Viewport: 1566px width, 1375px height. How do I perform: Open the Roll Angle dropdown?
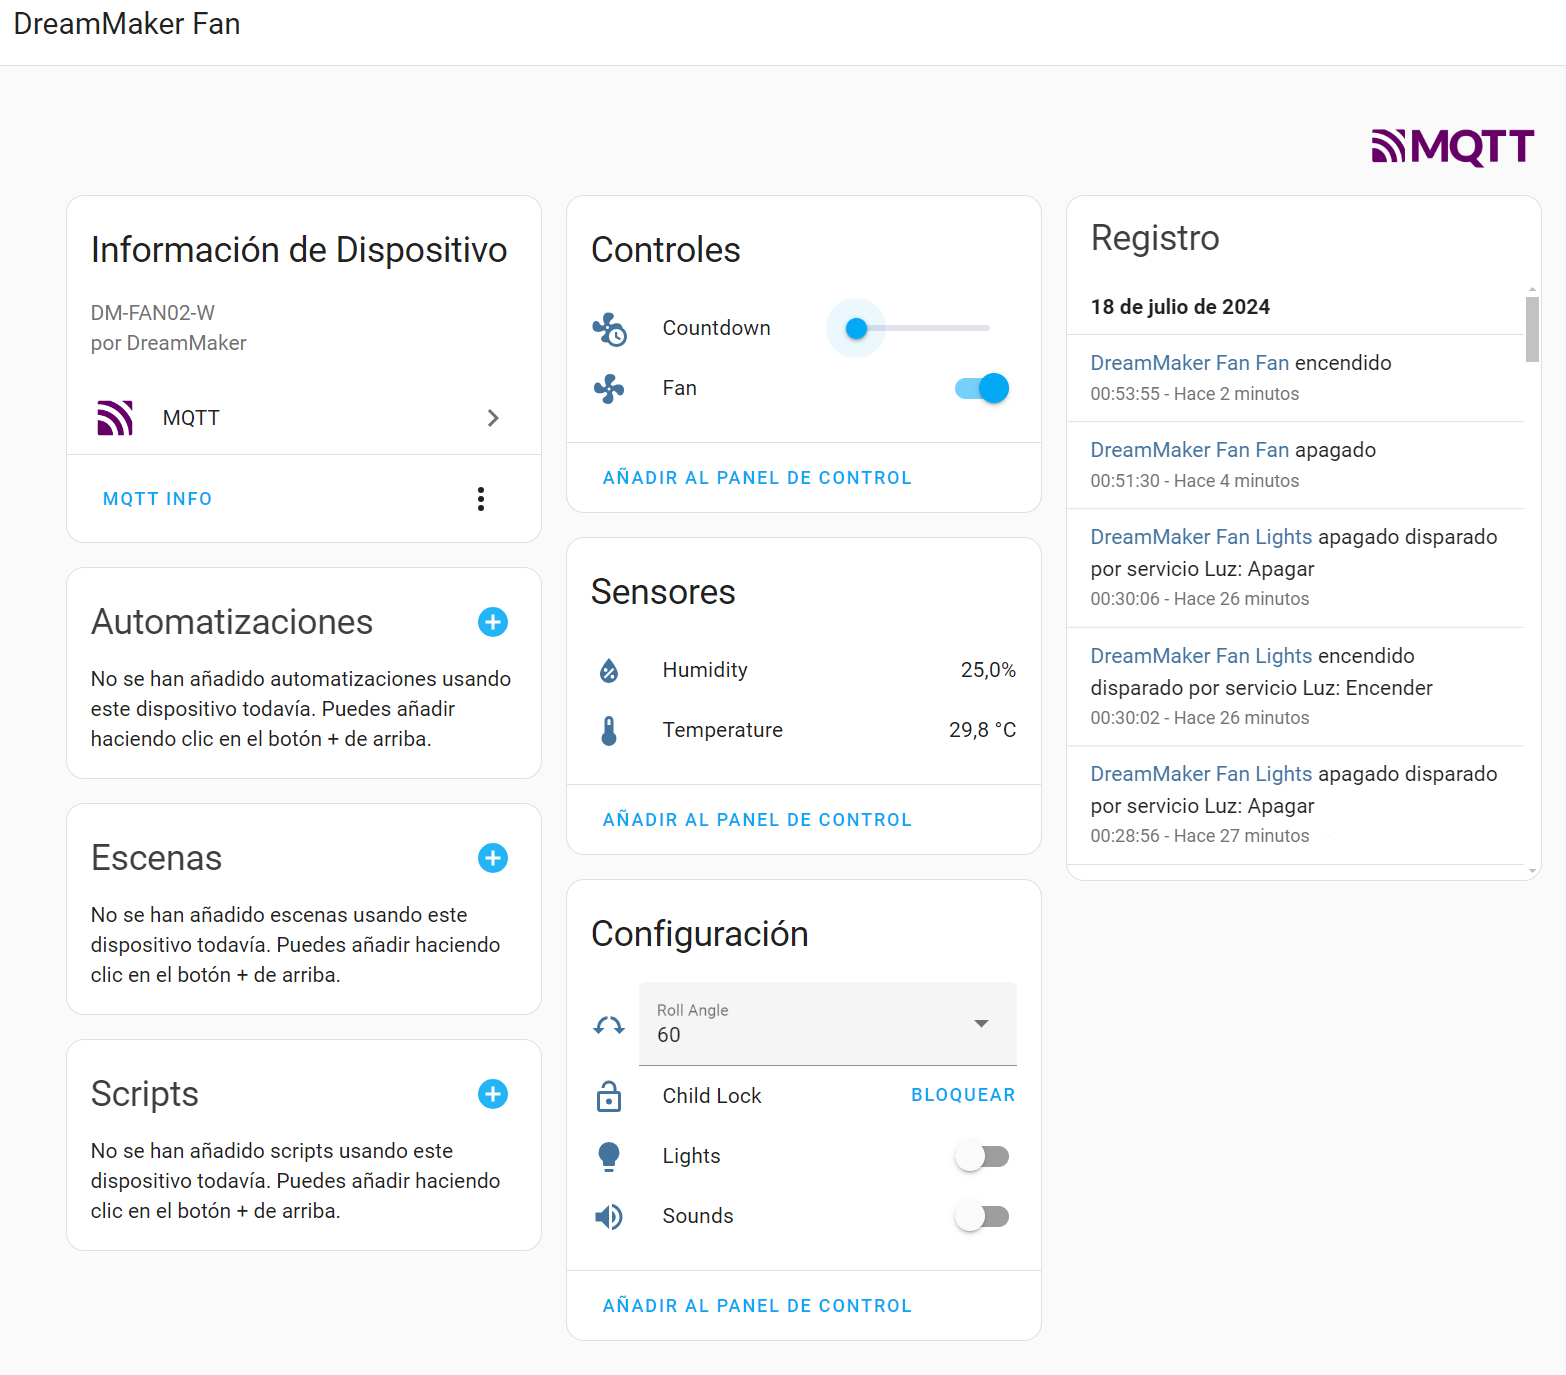tap(827, 1024)
